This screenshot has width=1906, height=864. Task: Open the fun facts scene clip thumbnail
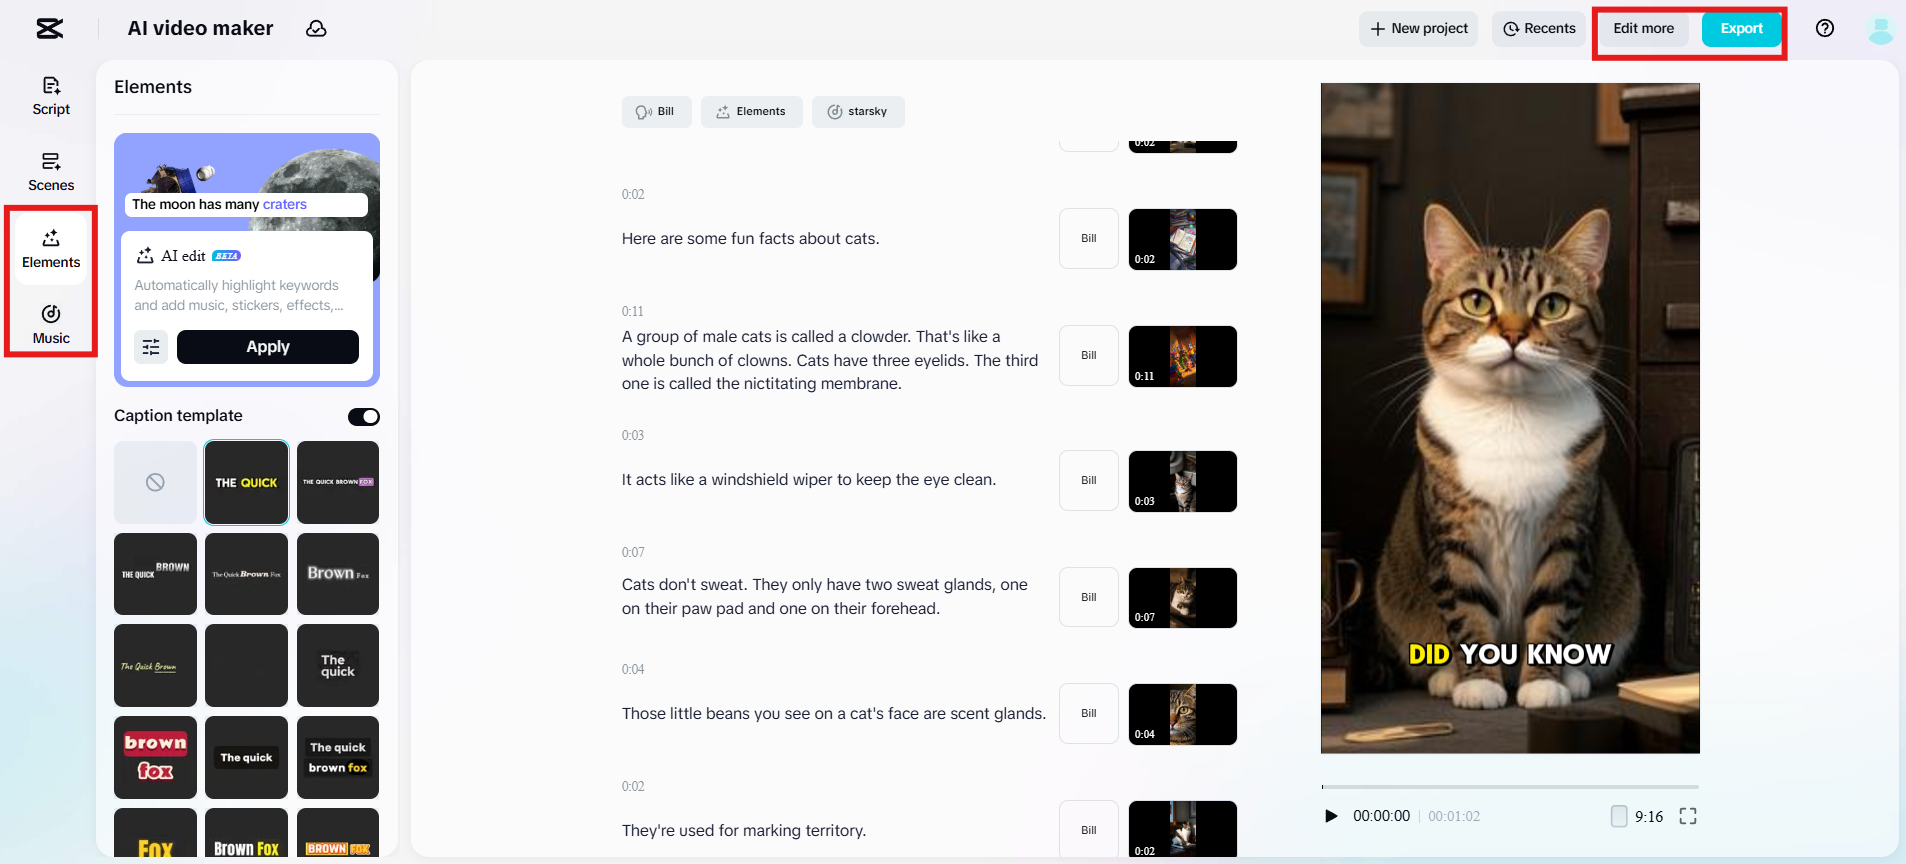(1183, 239)
